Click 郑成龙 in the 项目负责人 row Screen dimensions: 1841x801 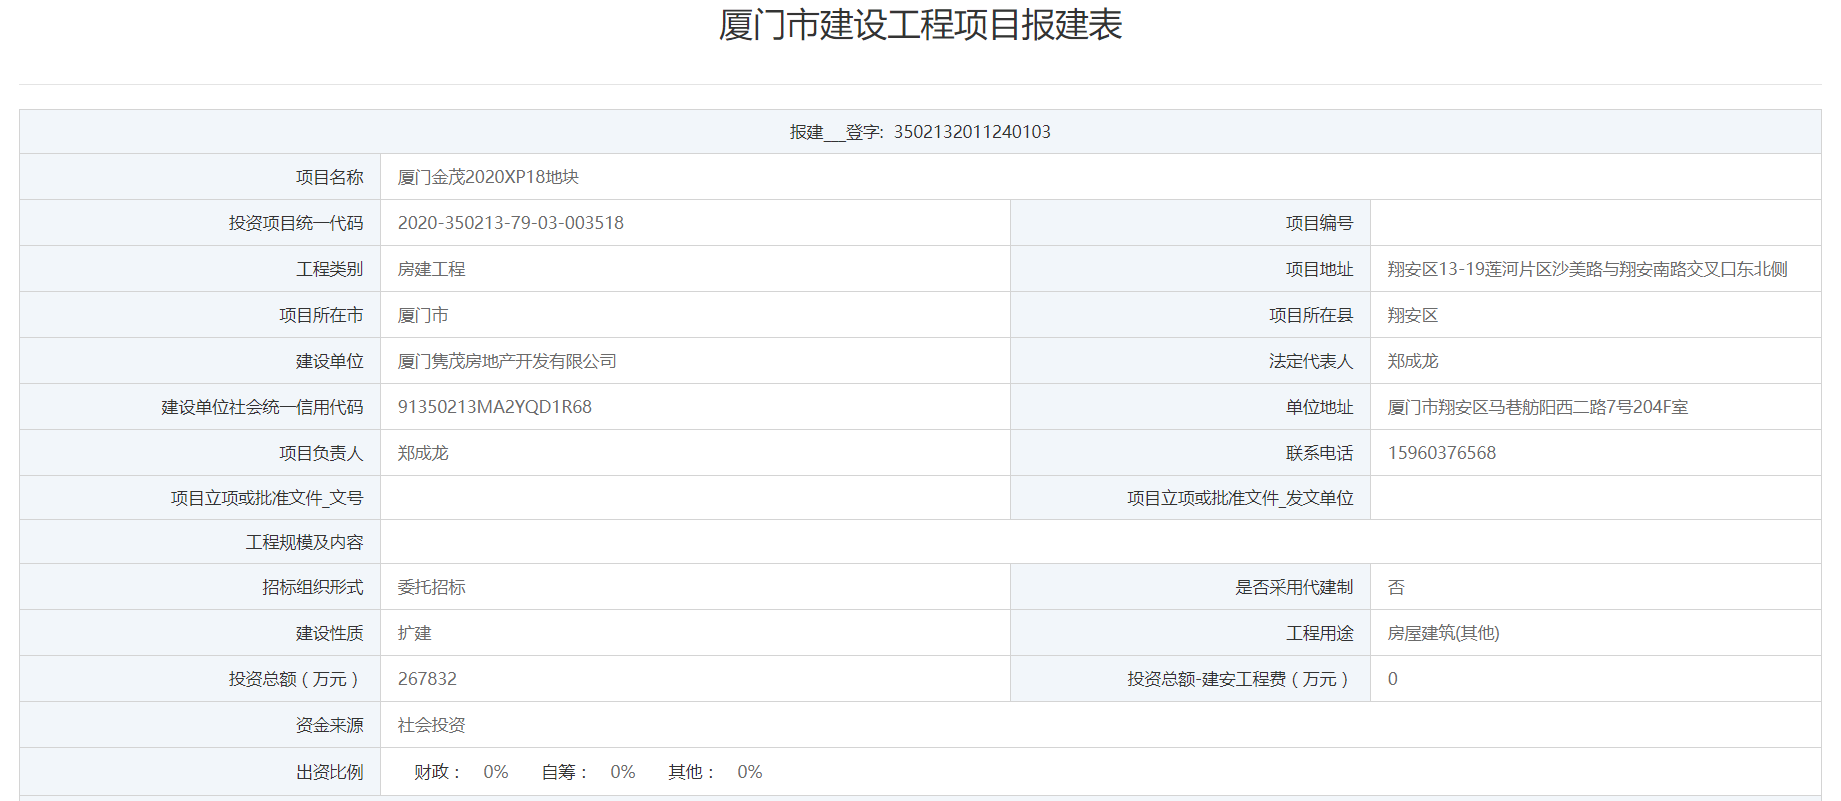pyautogui.click(x=423, y=453)
